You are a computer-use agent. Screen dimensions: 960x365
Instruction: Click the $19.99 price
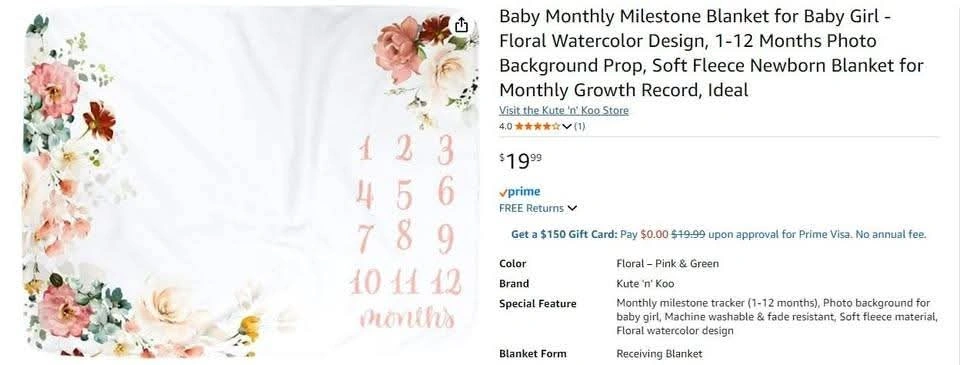(521, 161)
